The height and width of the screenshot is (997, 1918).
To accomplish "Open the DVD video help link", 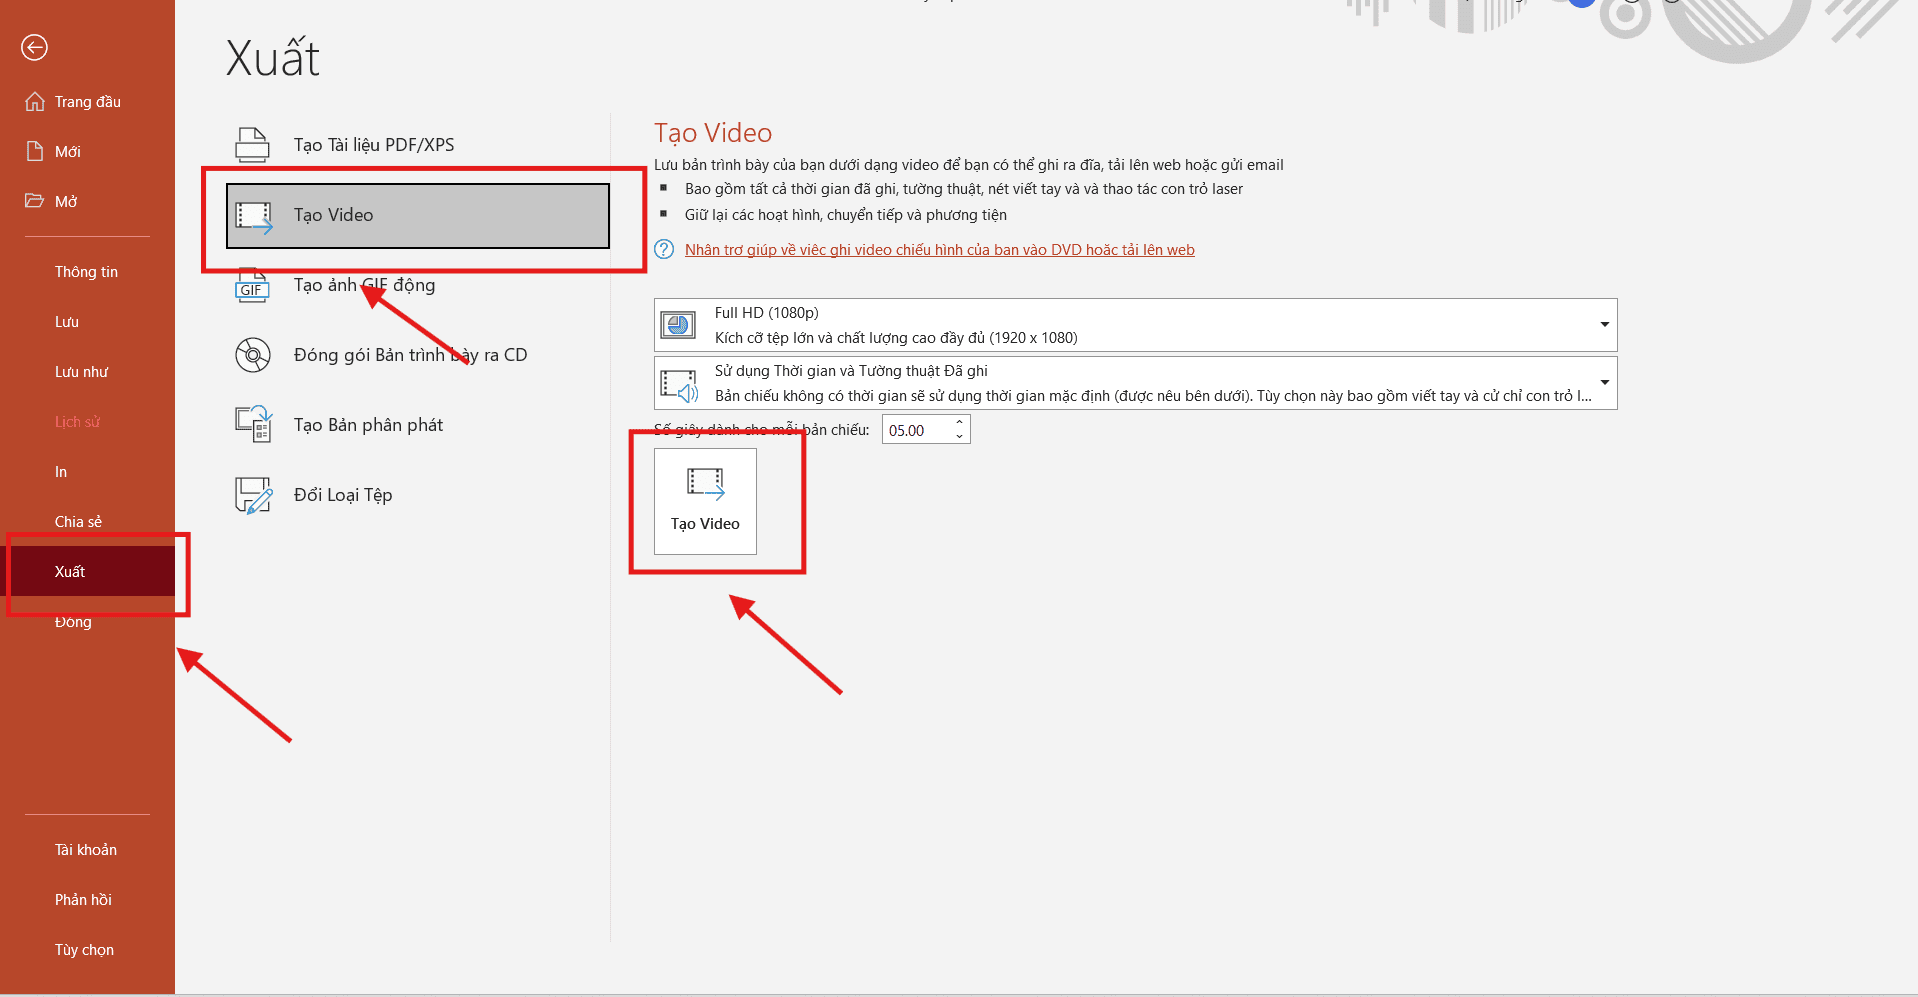I will 939,250.
